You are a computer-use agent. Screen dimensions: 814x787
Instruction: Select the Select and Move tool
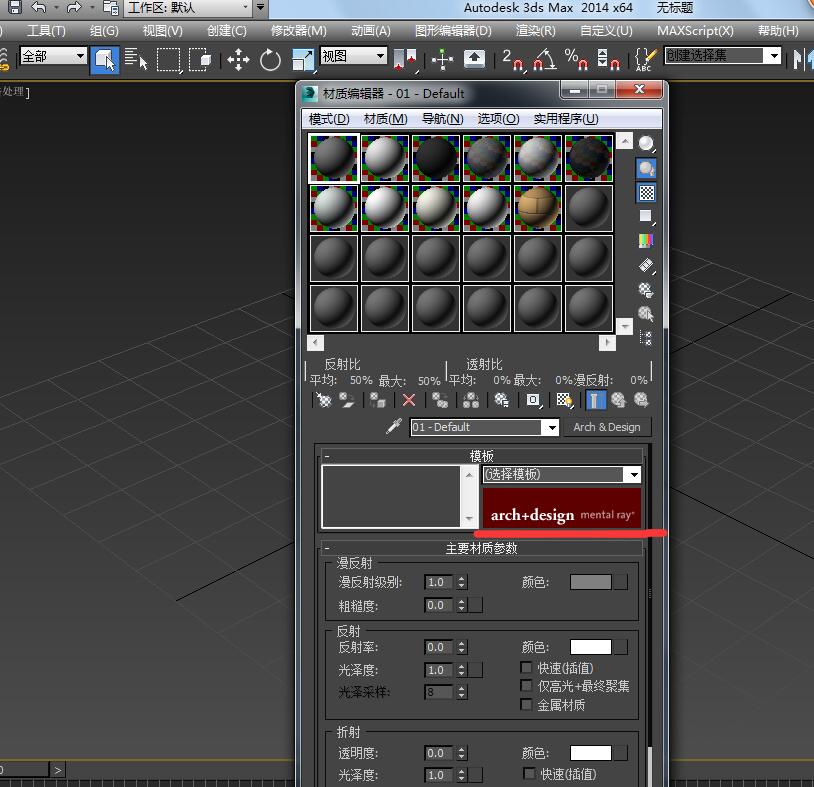coord(238,59)
